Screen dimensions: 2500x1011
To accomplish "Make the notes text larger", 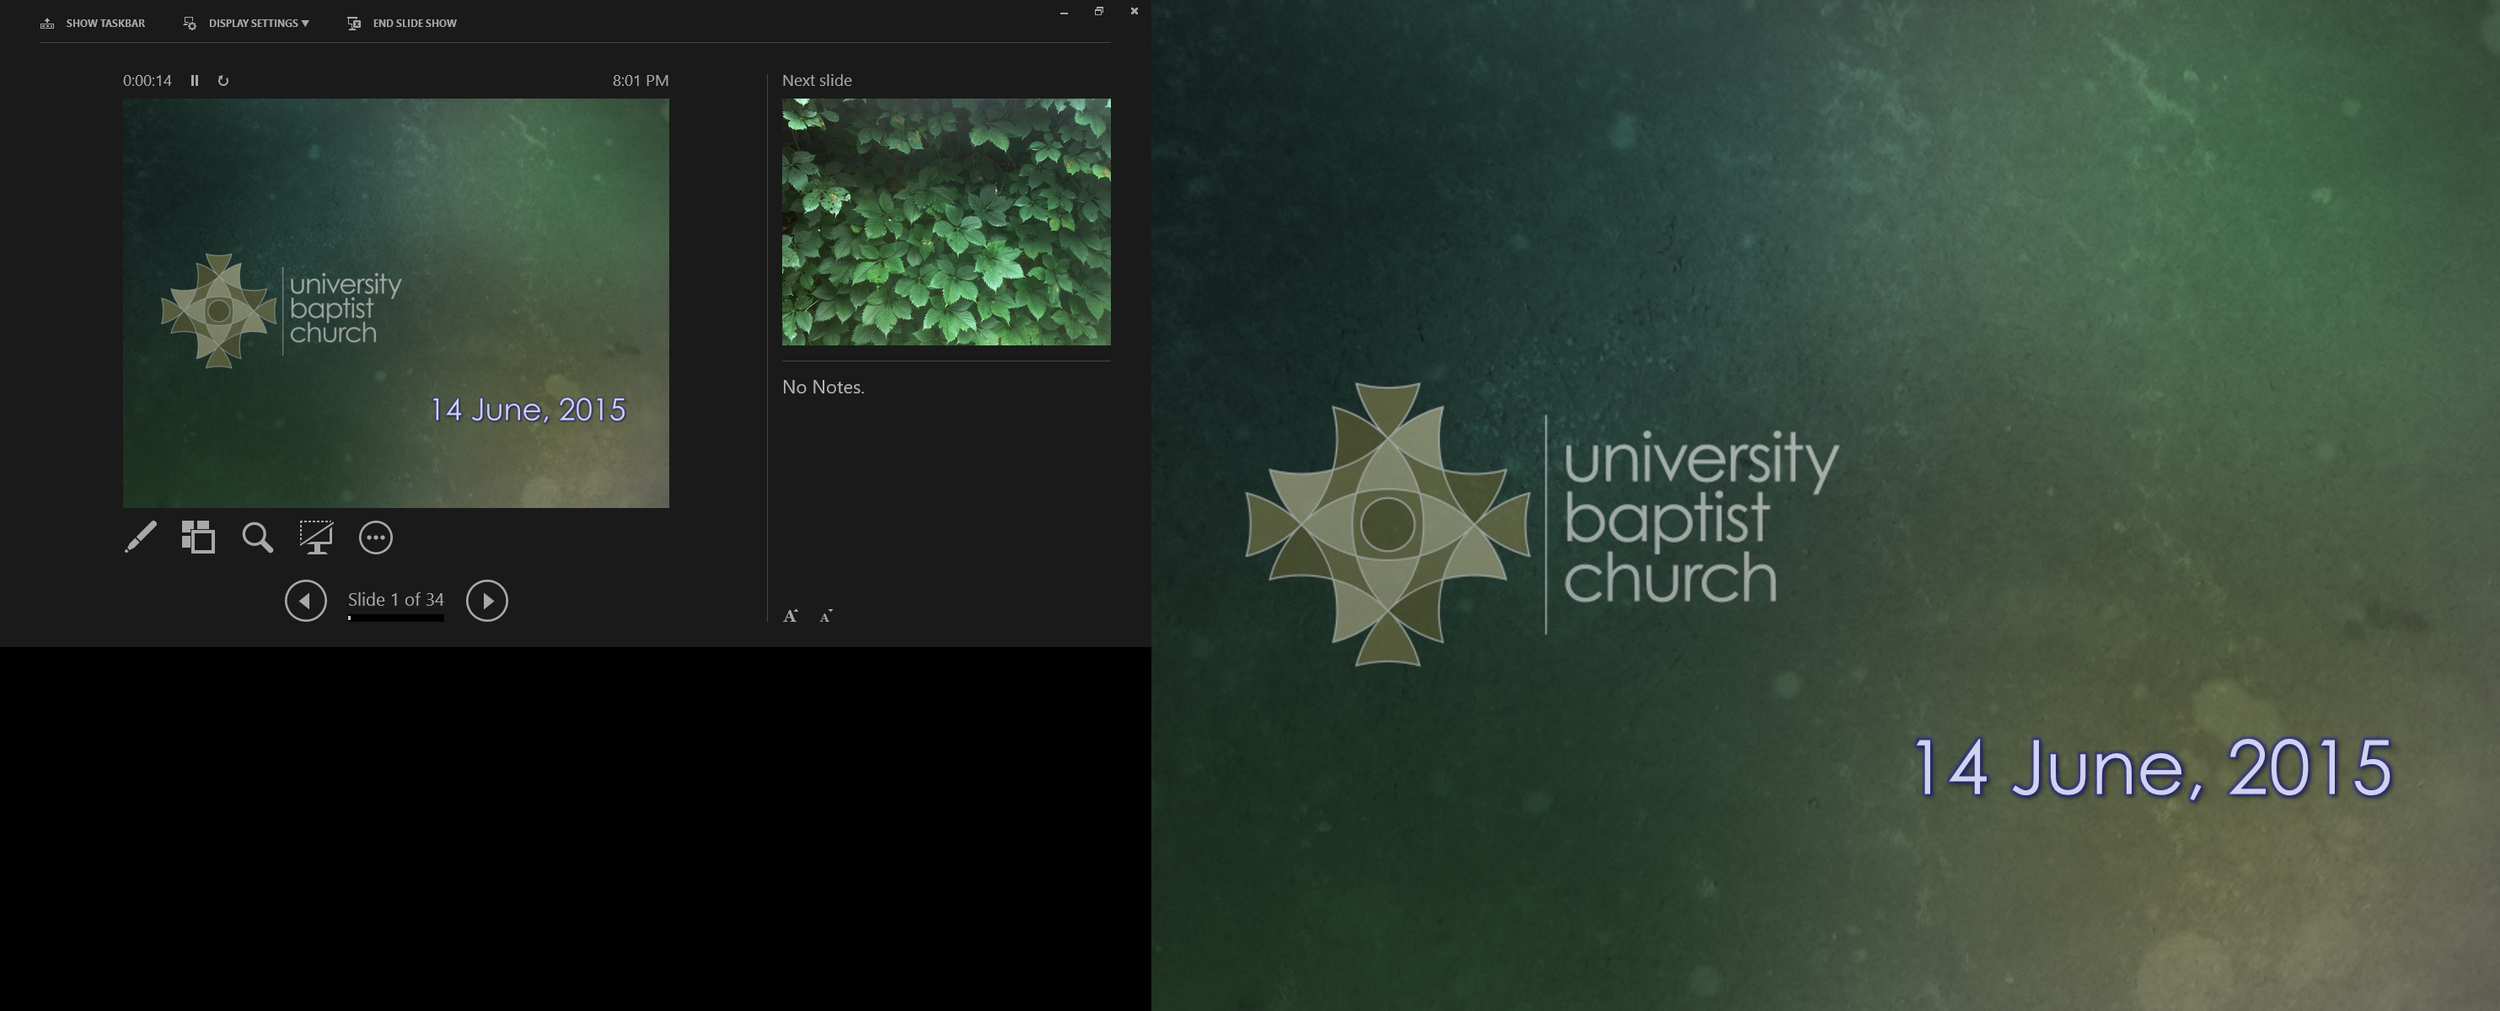I will 790,616.
